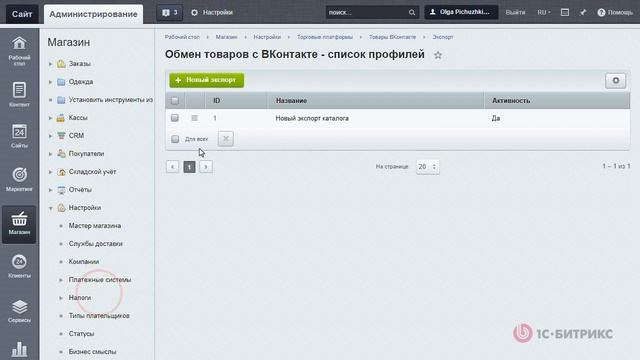Viewport: 640px width, 360px height.
Task: Add page to favorites with star icon
Action: pos(438,55)
